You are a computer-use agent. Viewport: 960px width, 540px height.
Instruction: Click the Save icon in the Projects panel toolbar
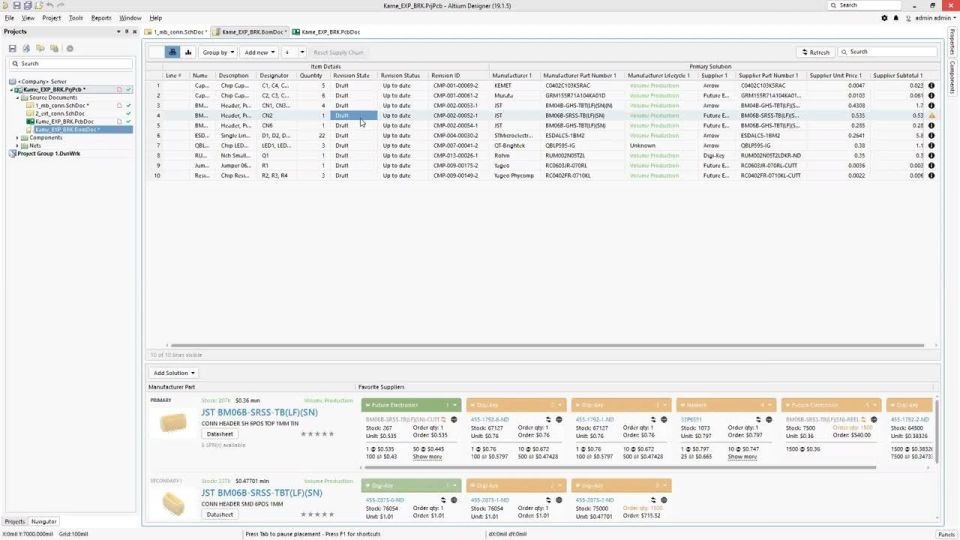pos(12,48)
